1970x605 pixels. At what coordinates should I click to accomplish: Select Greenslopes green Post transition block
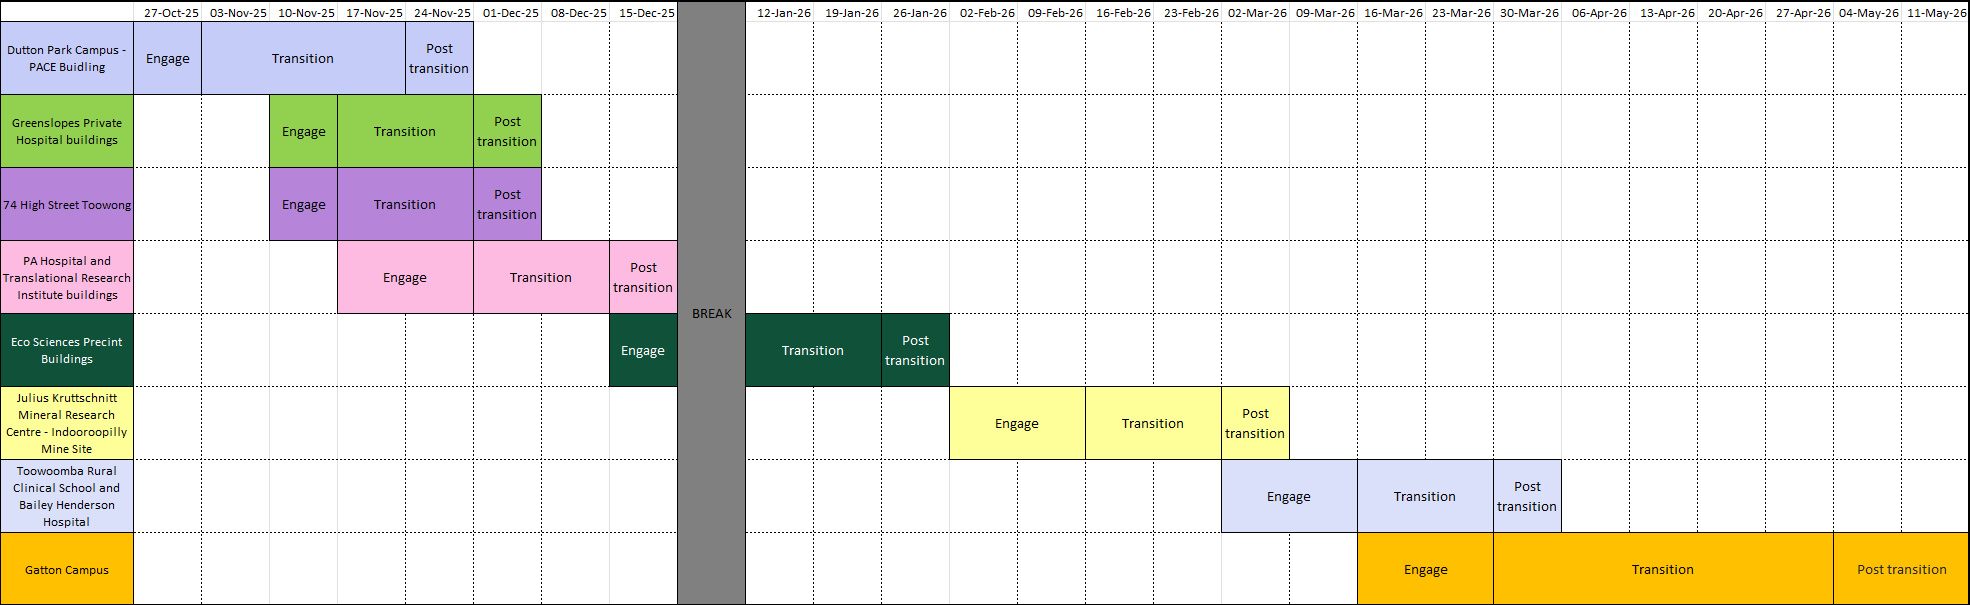click(507, 131)
